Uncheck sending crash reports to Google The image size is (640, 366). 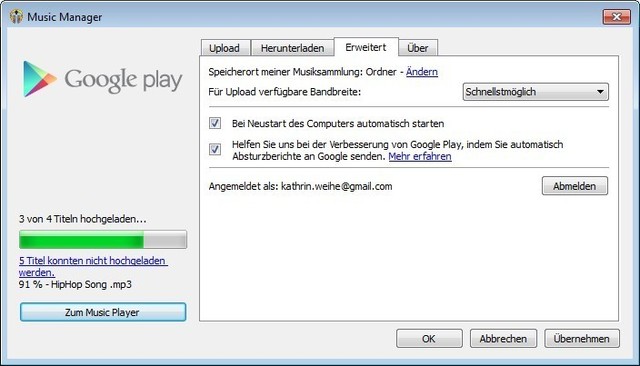tap(215, 149)
